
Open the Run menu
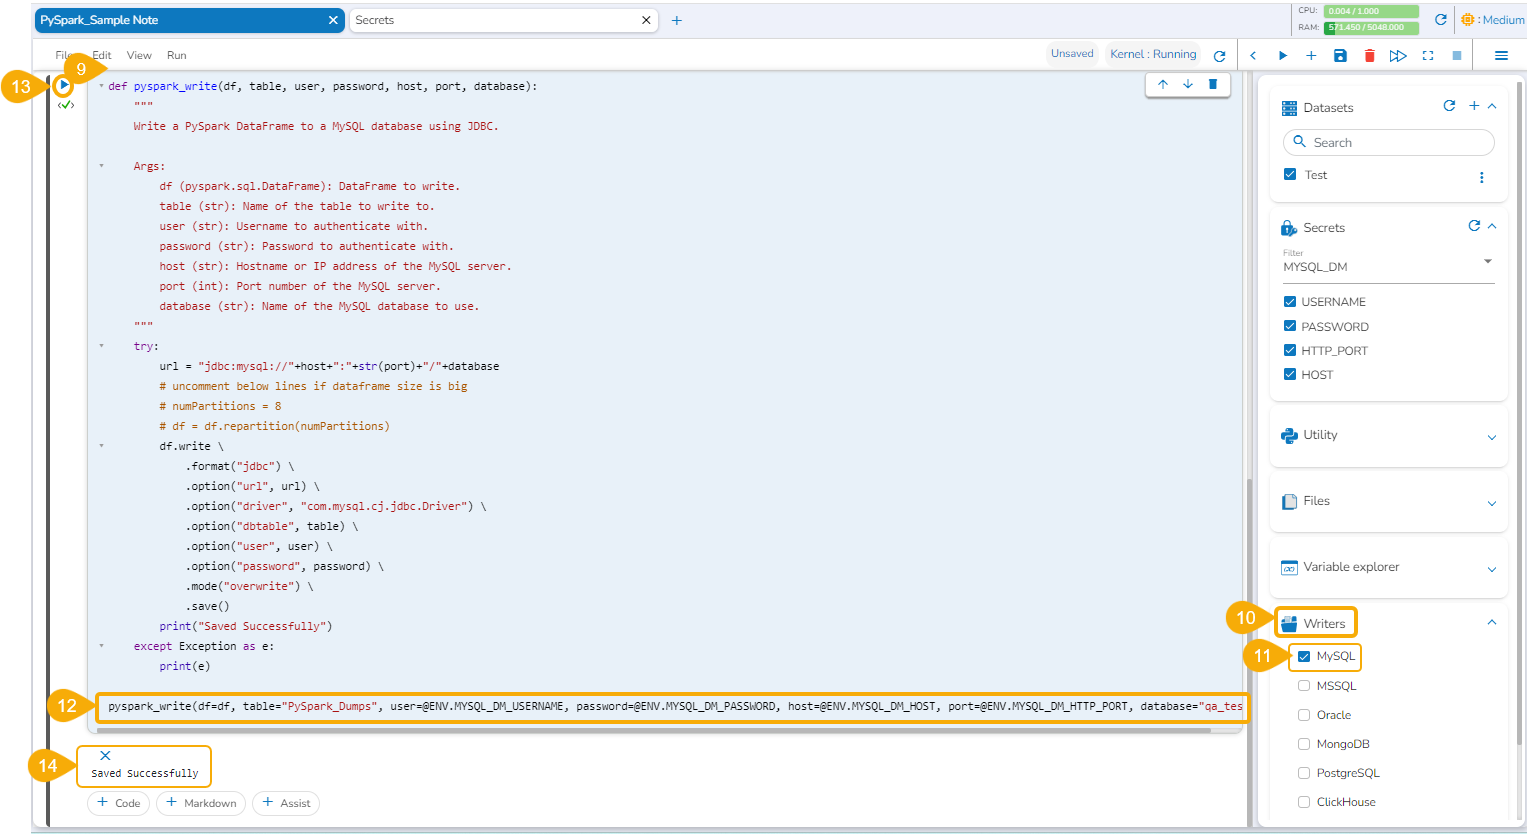coord(176,56)
